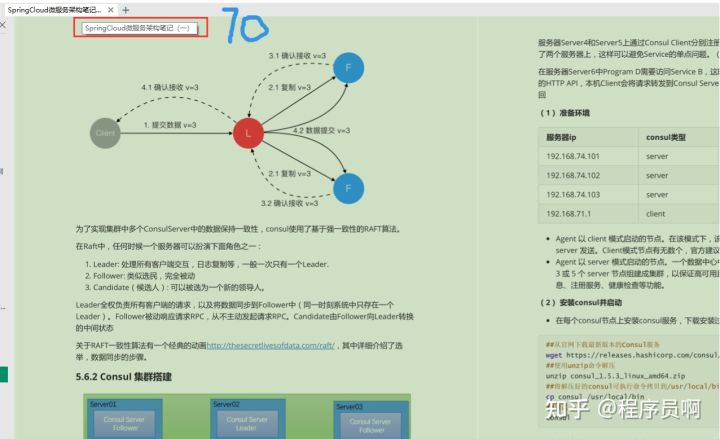Screen dimensions: 720x439
Task: Click the 'consul类型' table header
Action: tap(666, 137)
